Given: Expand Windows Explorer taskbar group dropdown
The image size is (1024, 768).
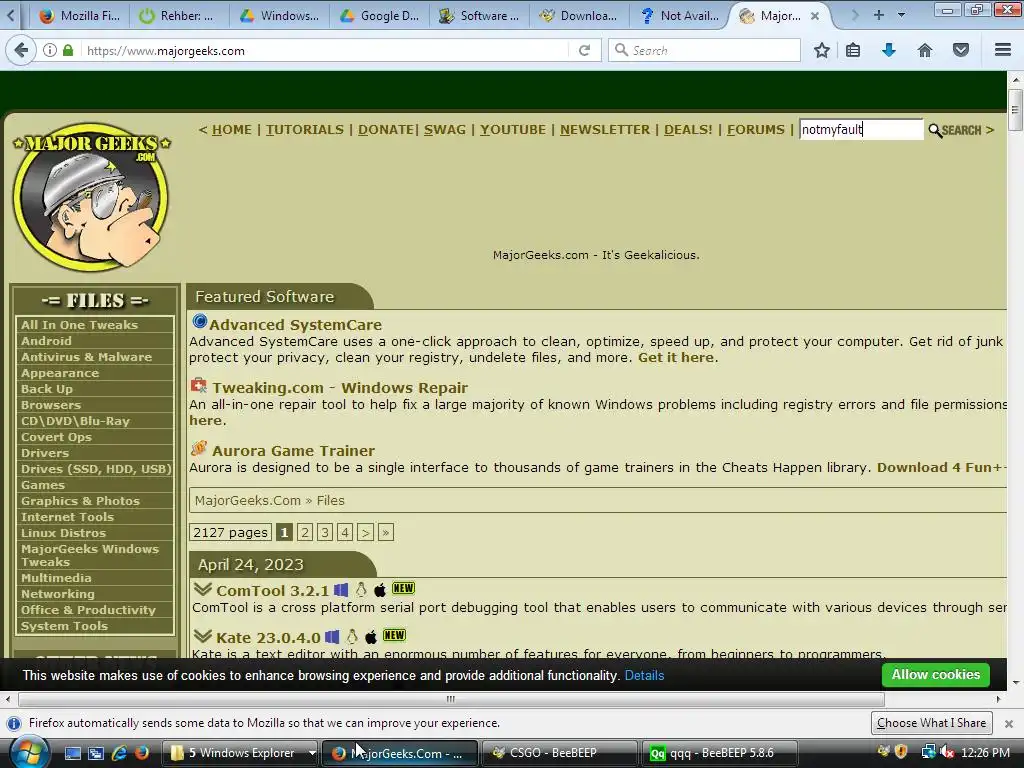Looking at the screenshot, I should [x=312, y=753].
